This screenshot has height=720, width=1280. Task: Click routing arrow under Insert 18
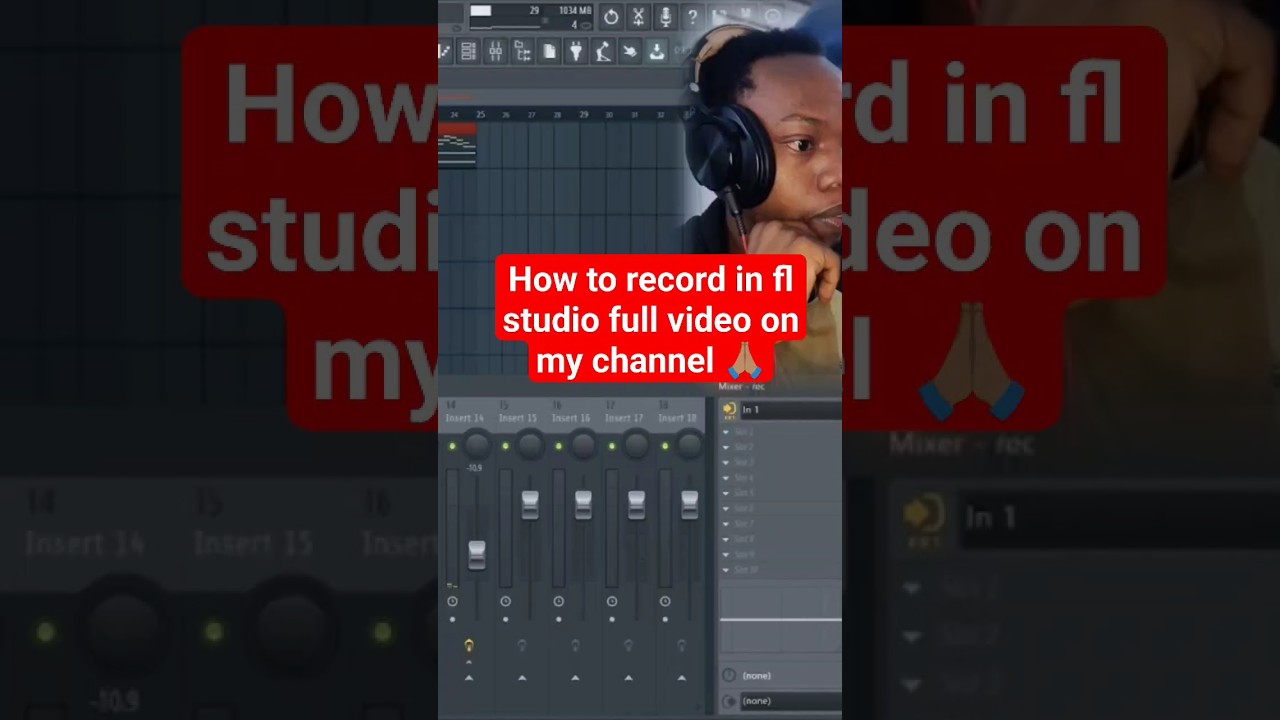[x=680, y=678]
